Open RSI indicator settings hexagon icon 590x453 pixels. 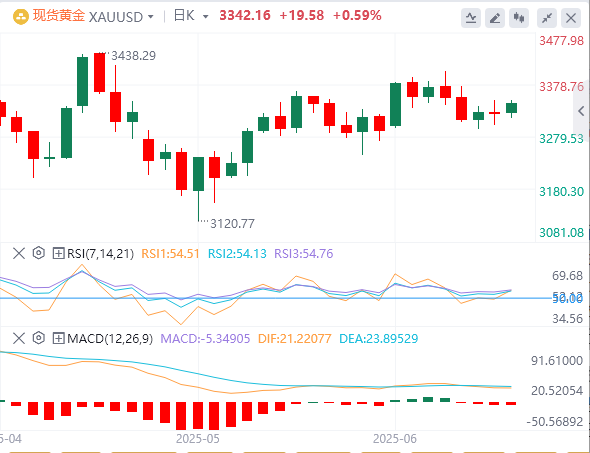[x=38, y=253]
